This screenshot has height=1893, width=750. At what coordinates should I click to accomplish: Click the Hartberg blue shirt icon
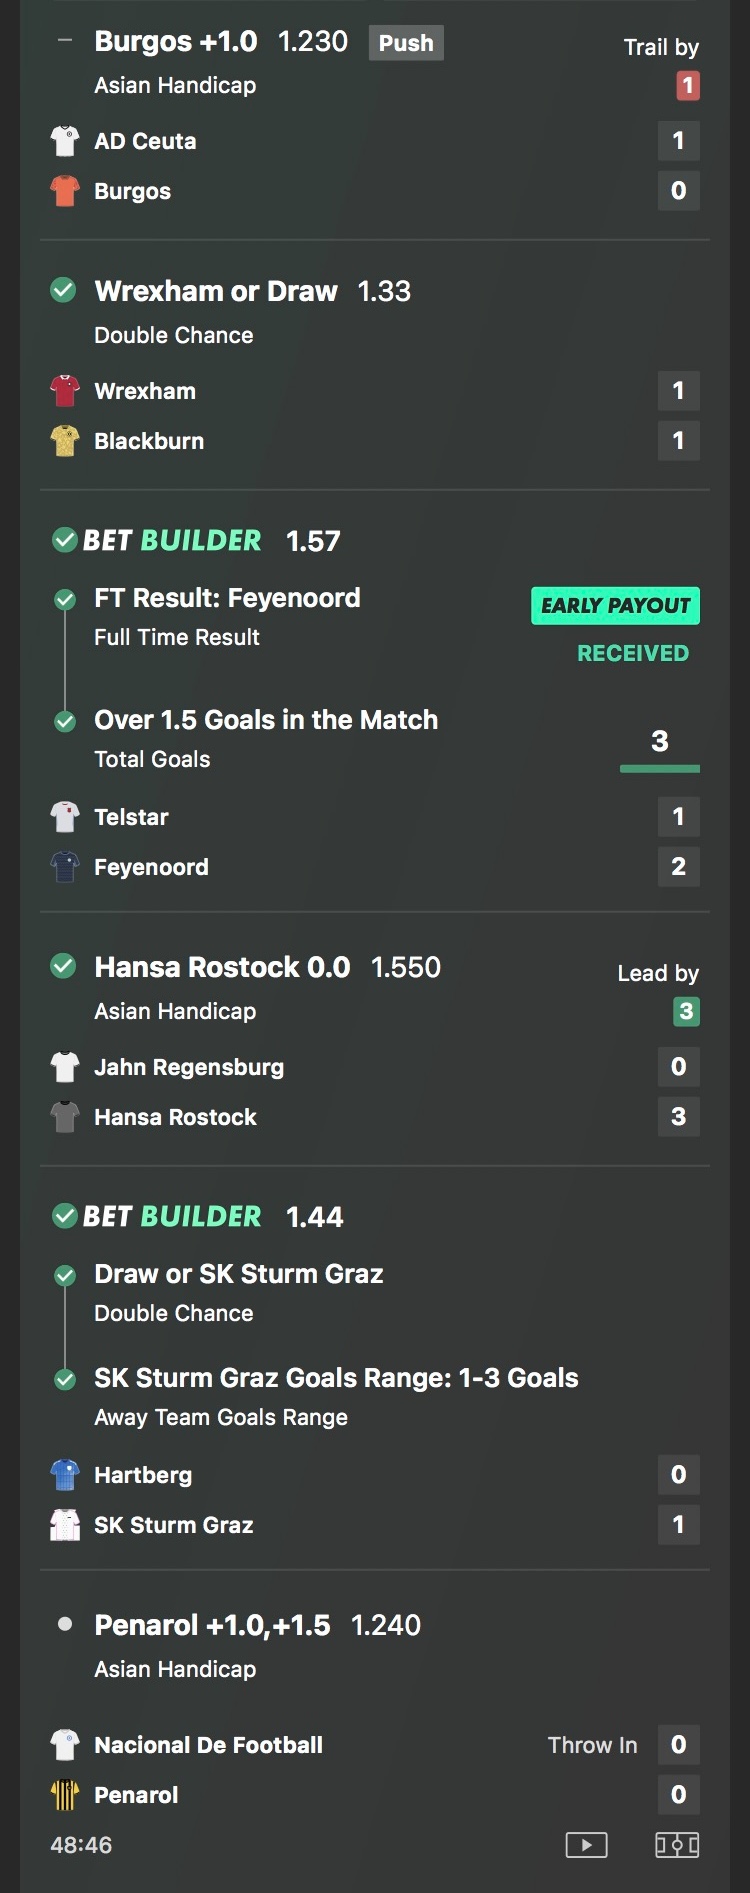coord(65,1475)
